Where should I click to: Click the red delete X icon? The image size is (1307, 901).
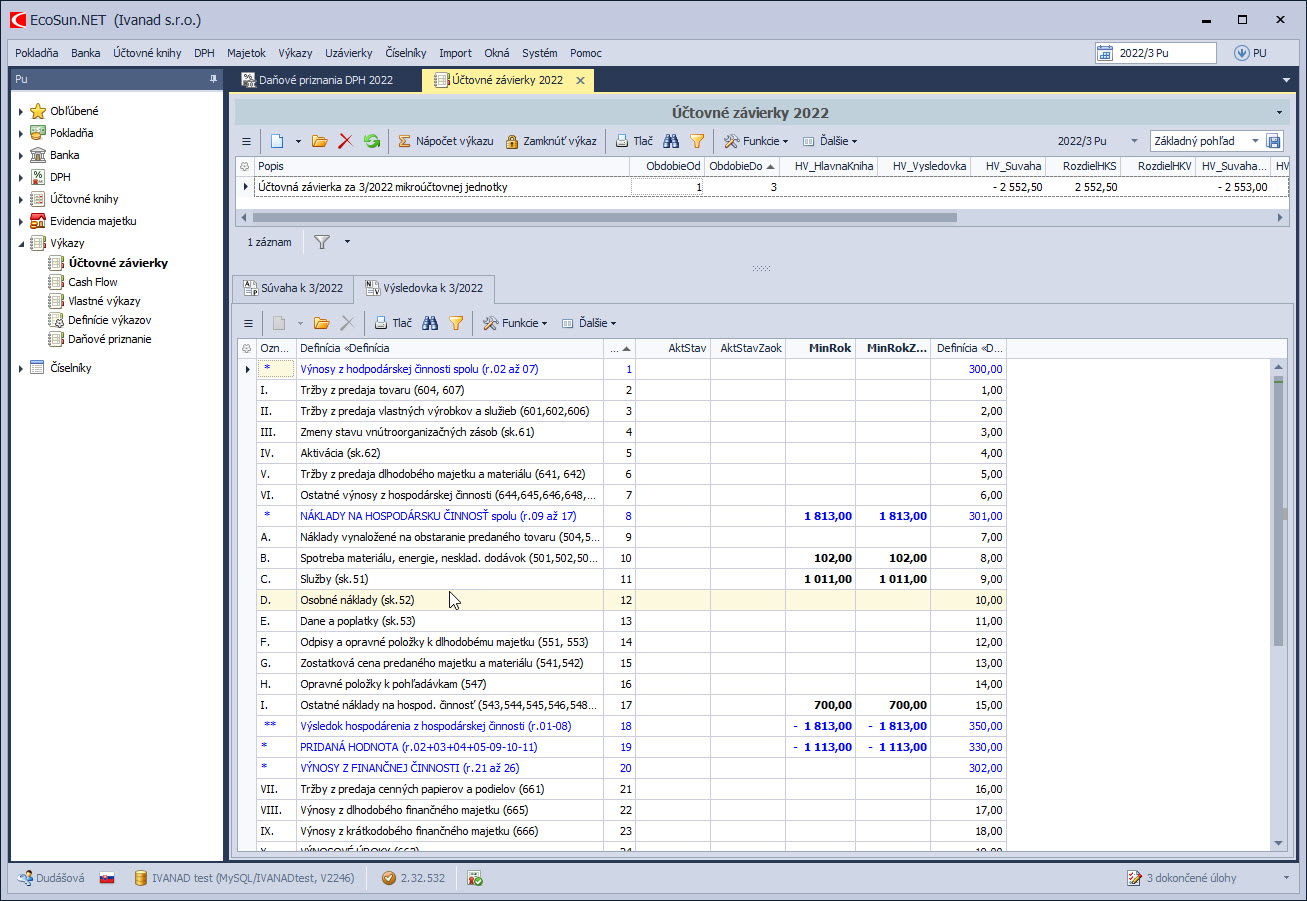coord(346,141)
